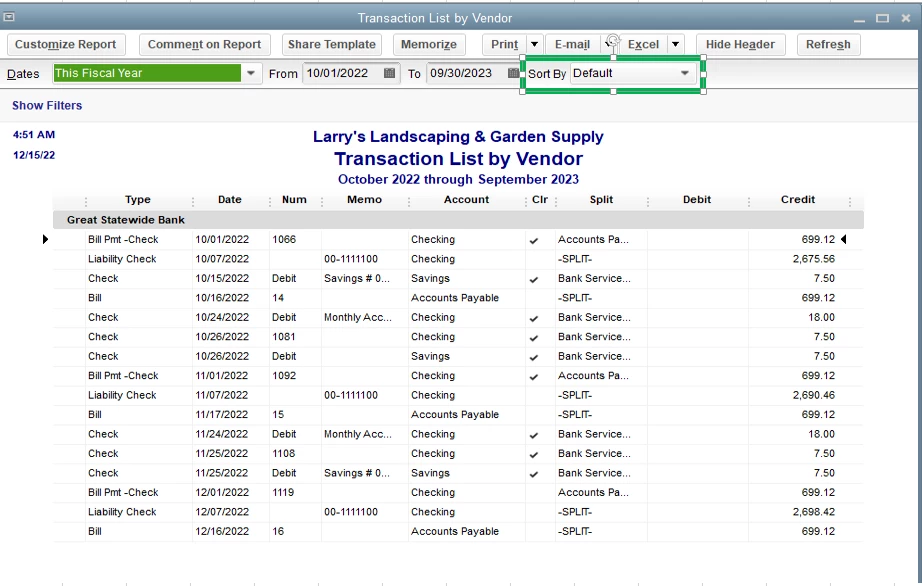
Task: Select the Num column header
Action: [294, 199]
